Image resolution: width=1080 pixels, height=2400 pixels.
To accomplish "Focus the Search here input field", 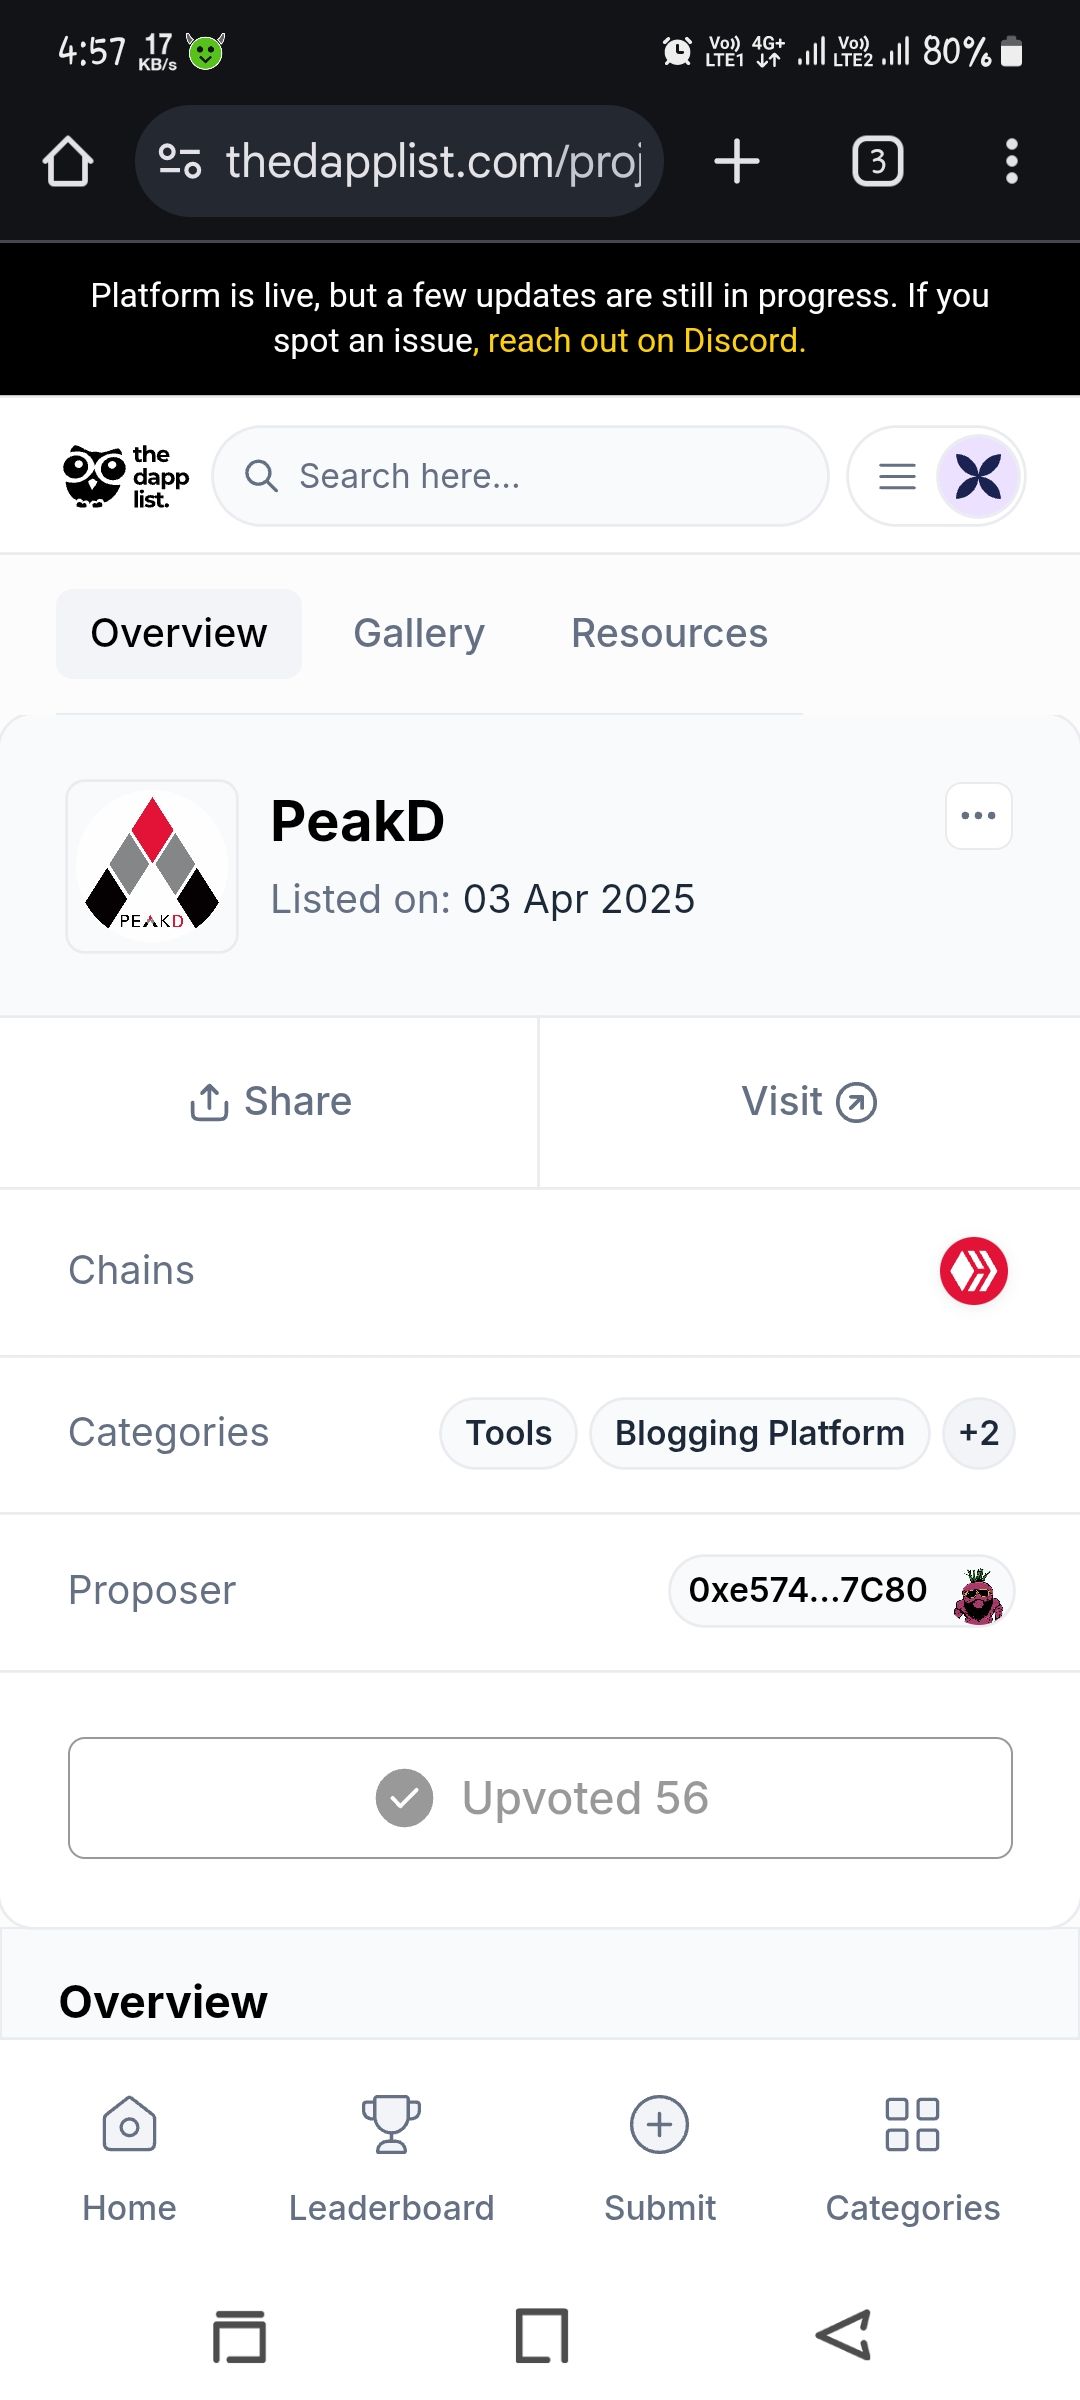I will click(520, 476).
